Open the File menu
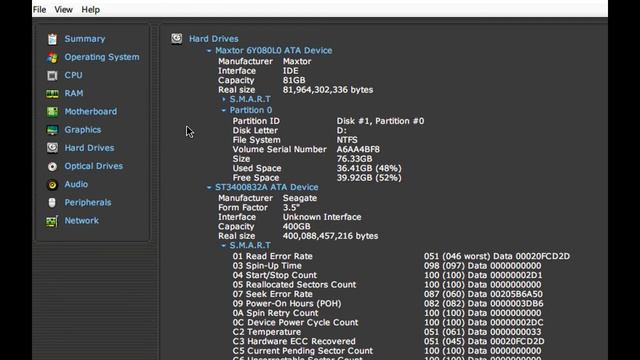This screenshot has height=360, width=640. 39,9
